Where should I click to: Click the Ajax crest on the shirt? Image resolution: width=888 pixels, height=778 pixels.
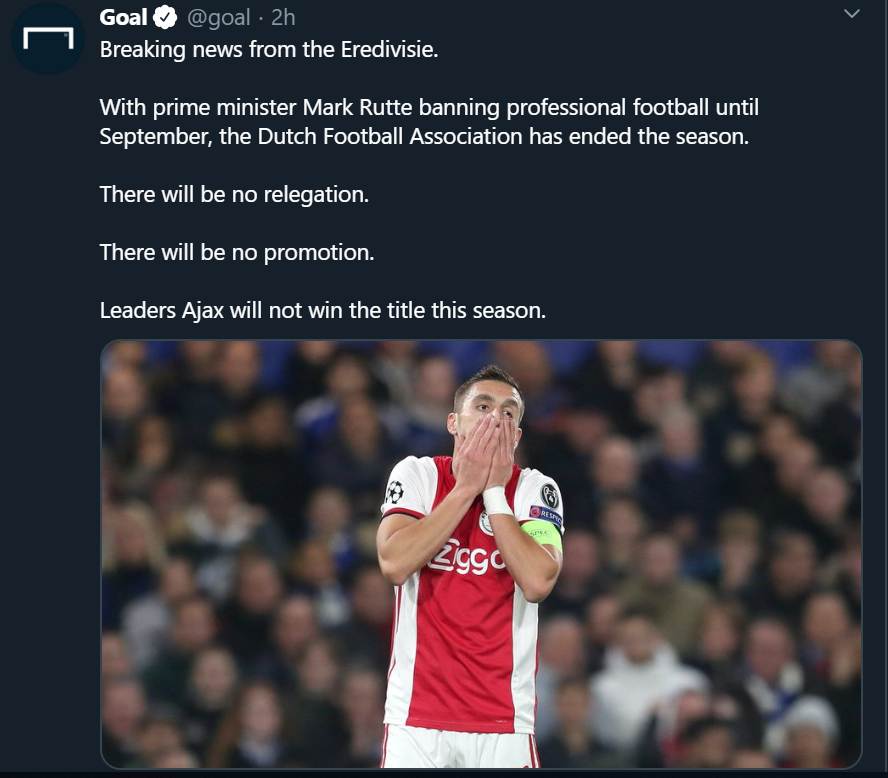pos(486,523)
